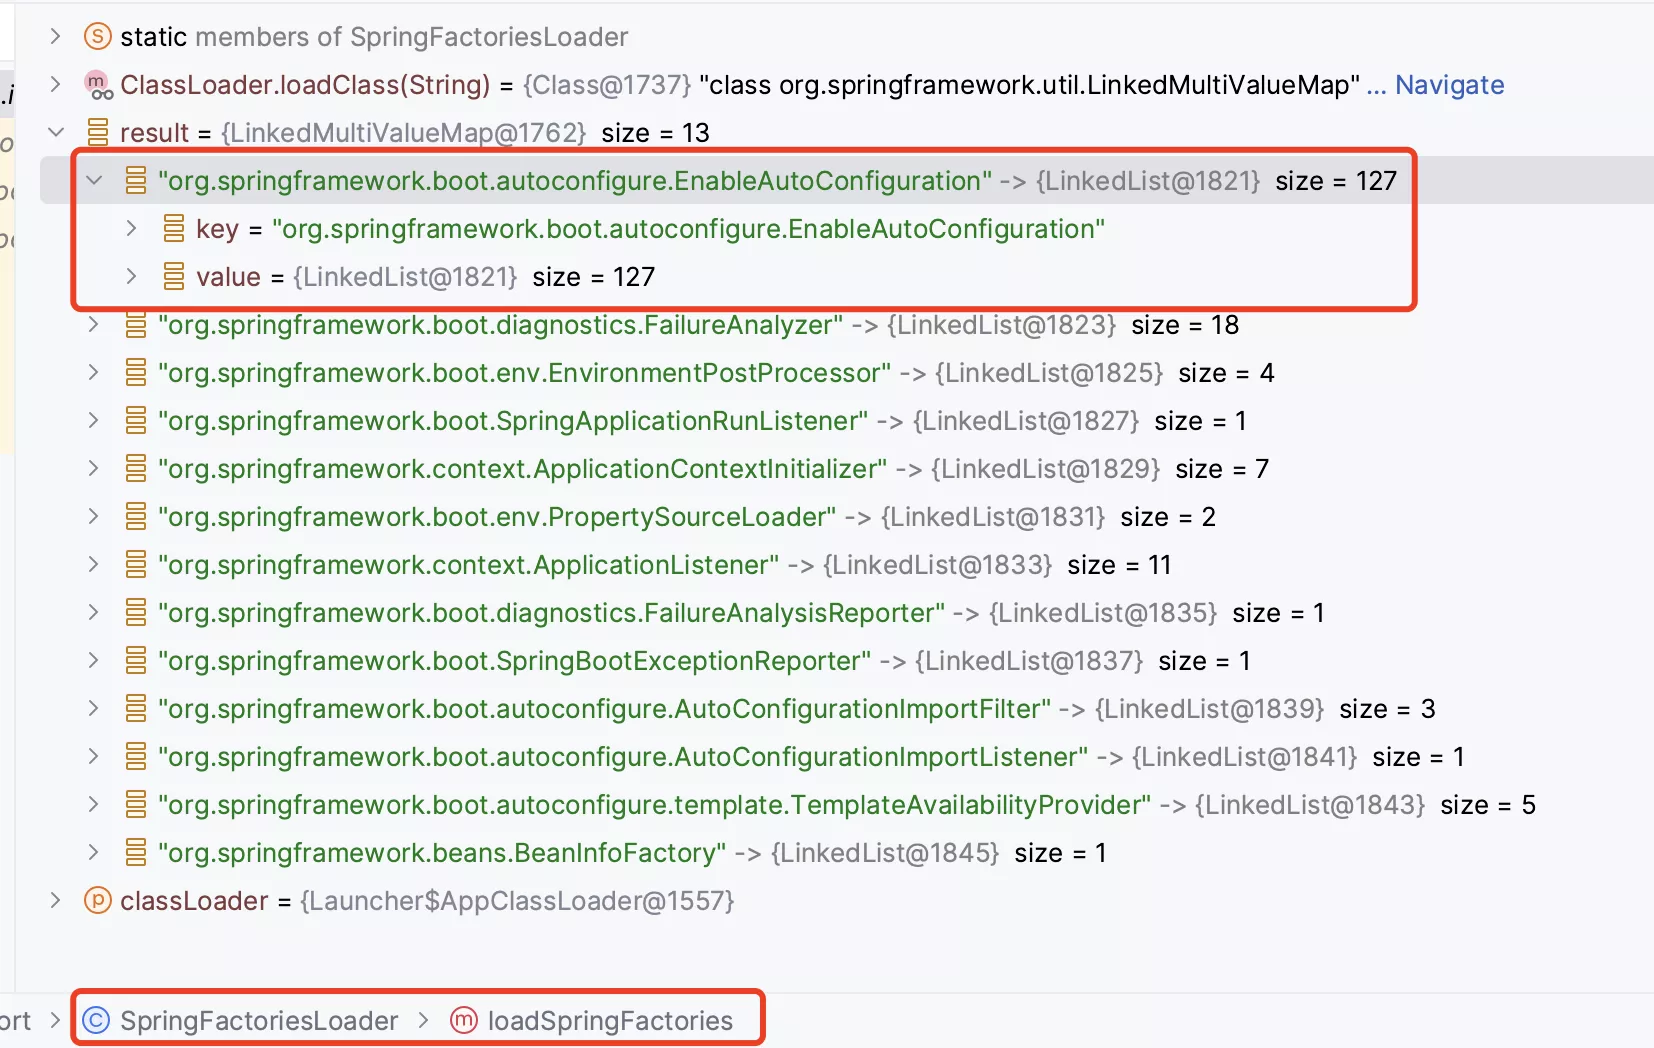The width and height of the screenshot is (1654, 1048).
Task: Expand the TemplateAvailabilityProvider entry
Action: click(94, 805)
